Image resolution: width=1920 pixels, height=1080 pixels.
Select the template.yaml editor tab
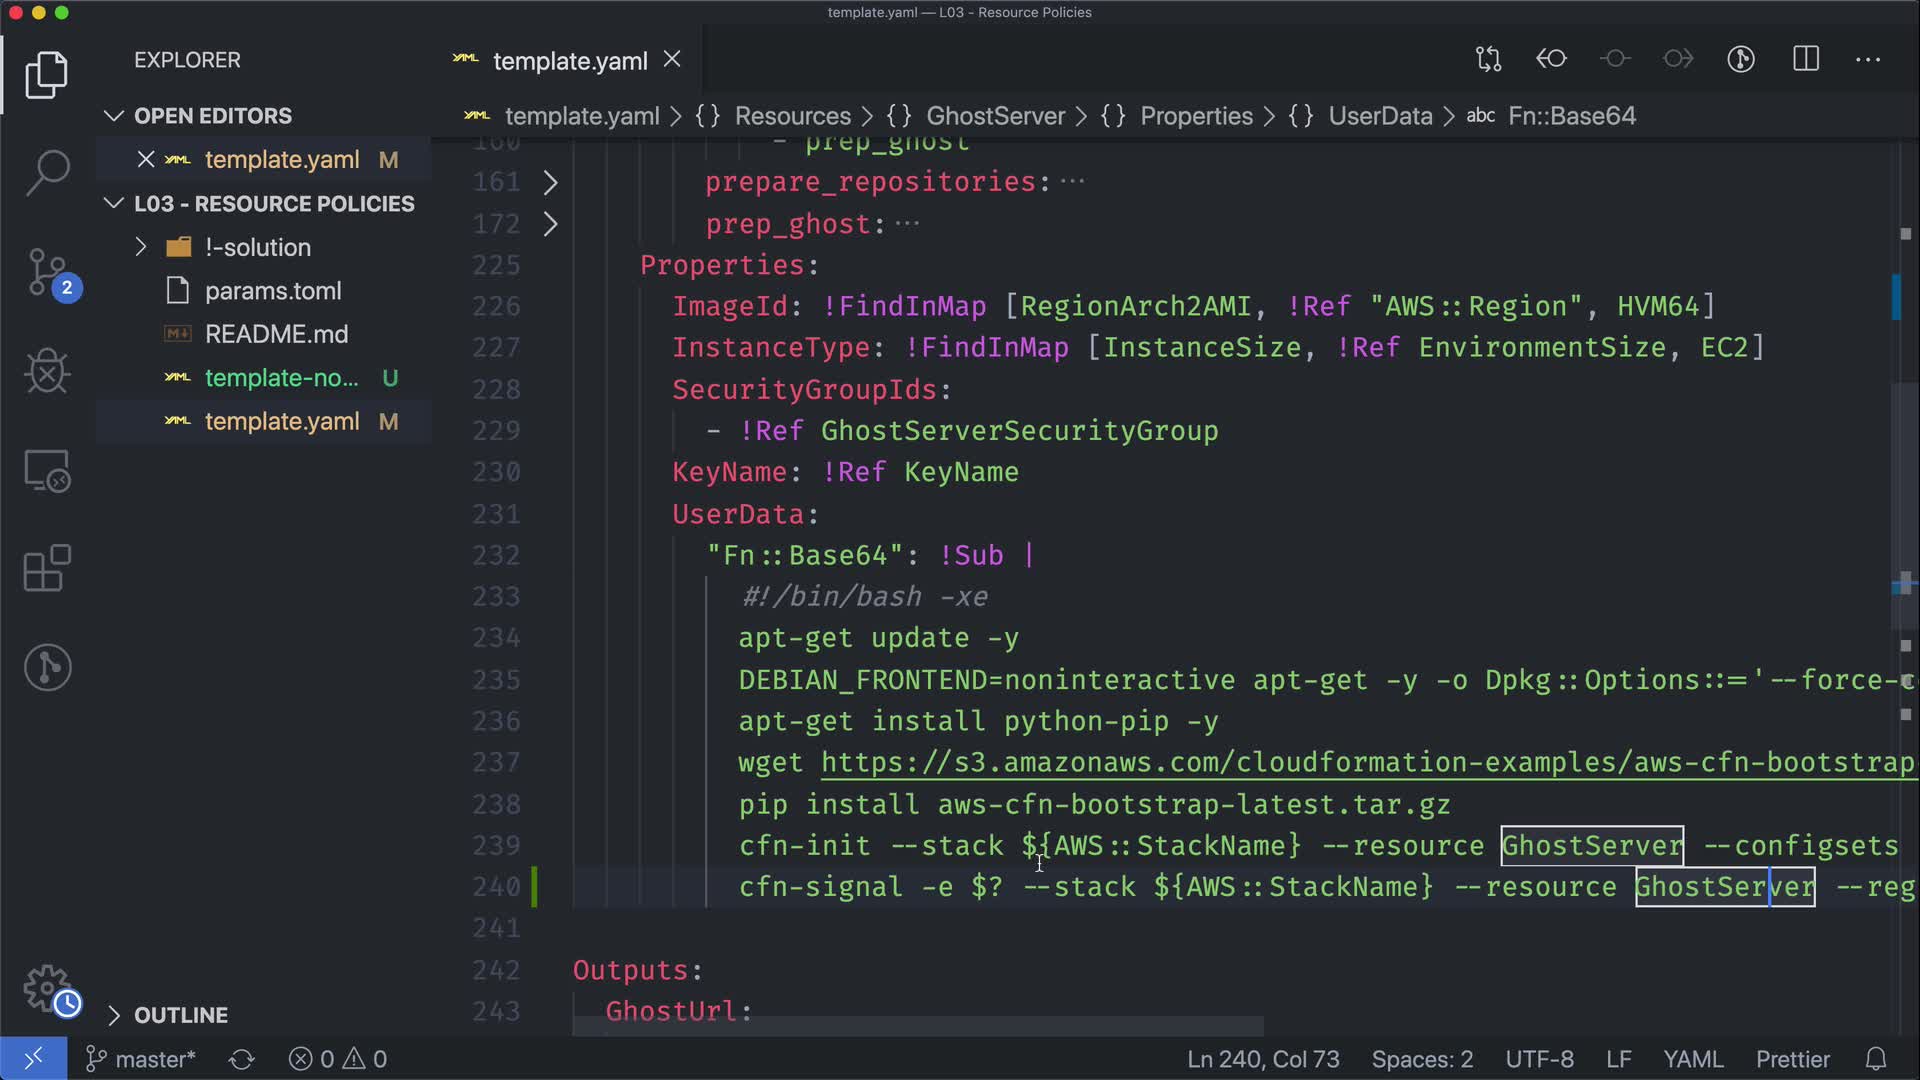(569, 61)
